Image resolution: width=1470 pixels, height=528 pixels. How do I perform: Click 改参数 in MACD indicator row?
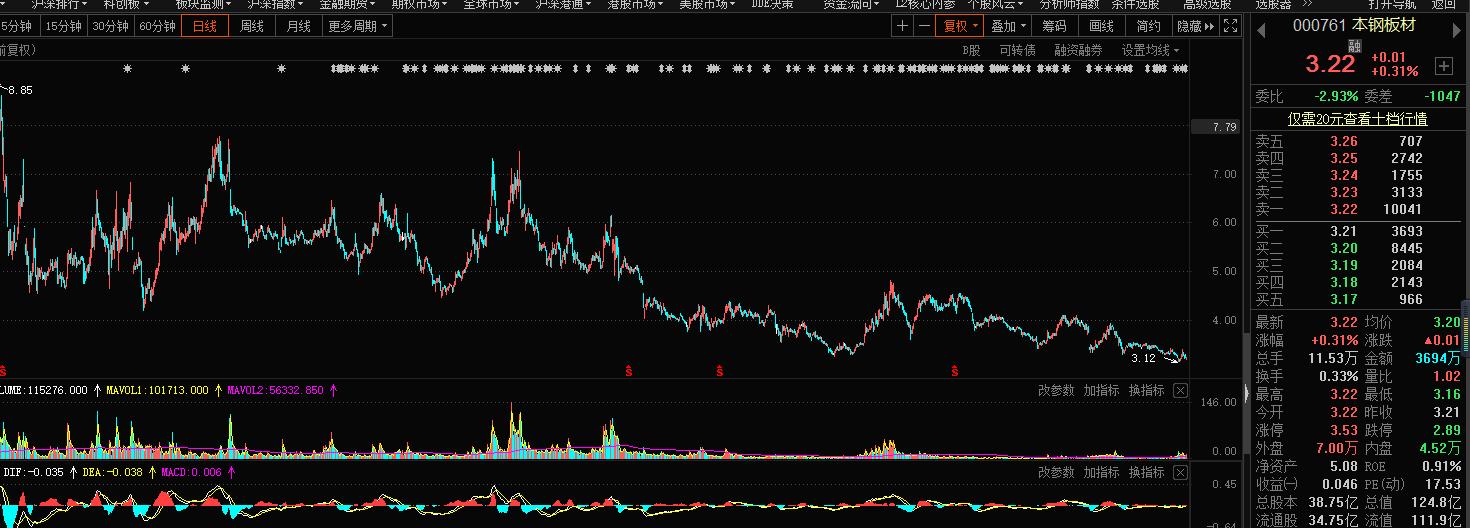(x=1056, y=472)
